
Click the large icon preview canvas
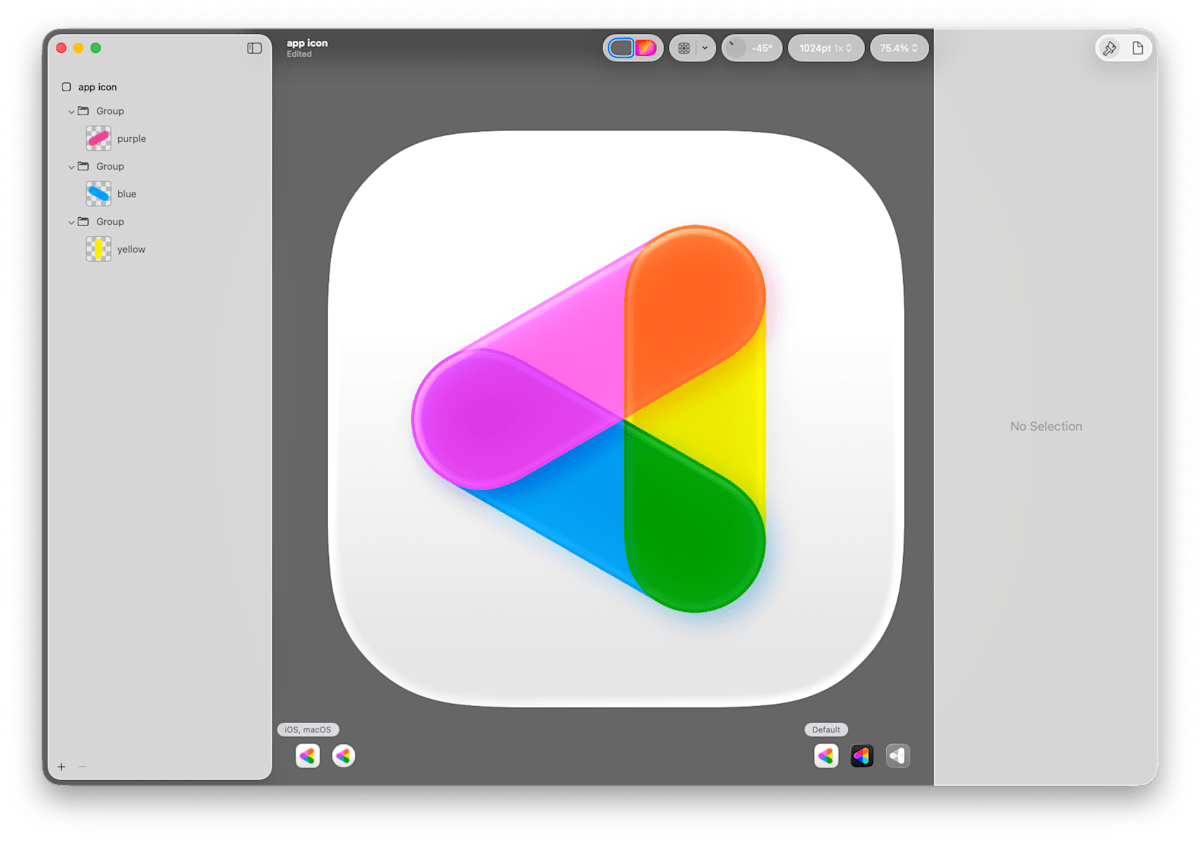coord(615,418)
